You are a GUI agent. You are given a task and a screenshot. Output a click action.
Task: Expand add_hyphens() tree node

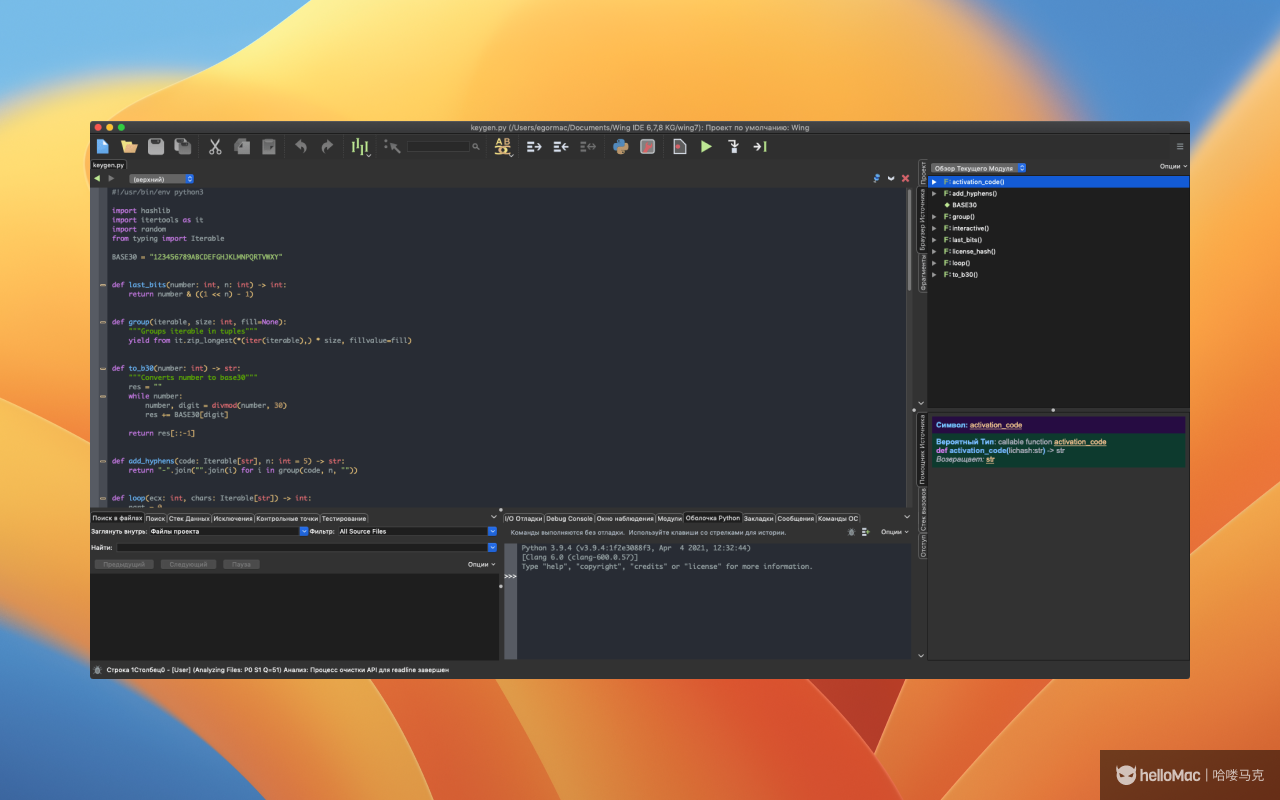(x=934, y=193)
